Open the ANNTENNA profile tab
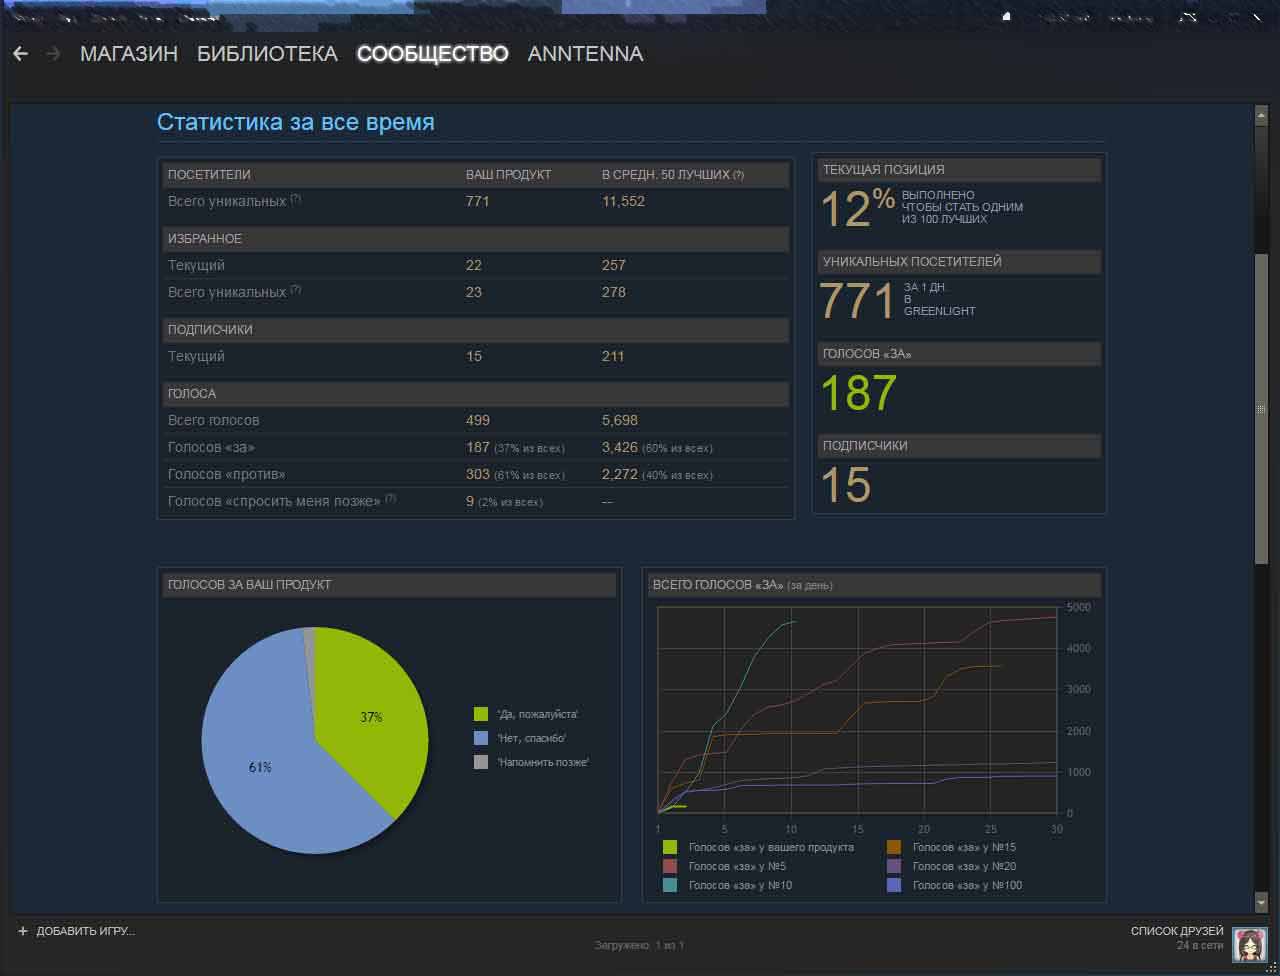The width and height of the screenshot is (1280, 976). (585, 54)
